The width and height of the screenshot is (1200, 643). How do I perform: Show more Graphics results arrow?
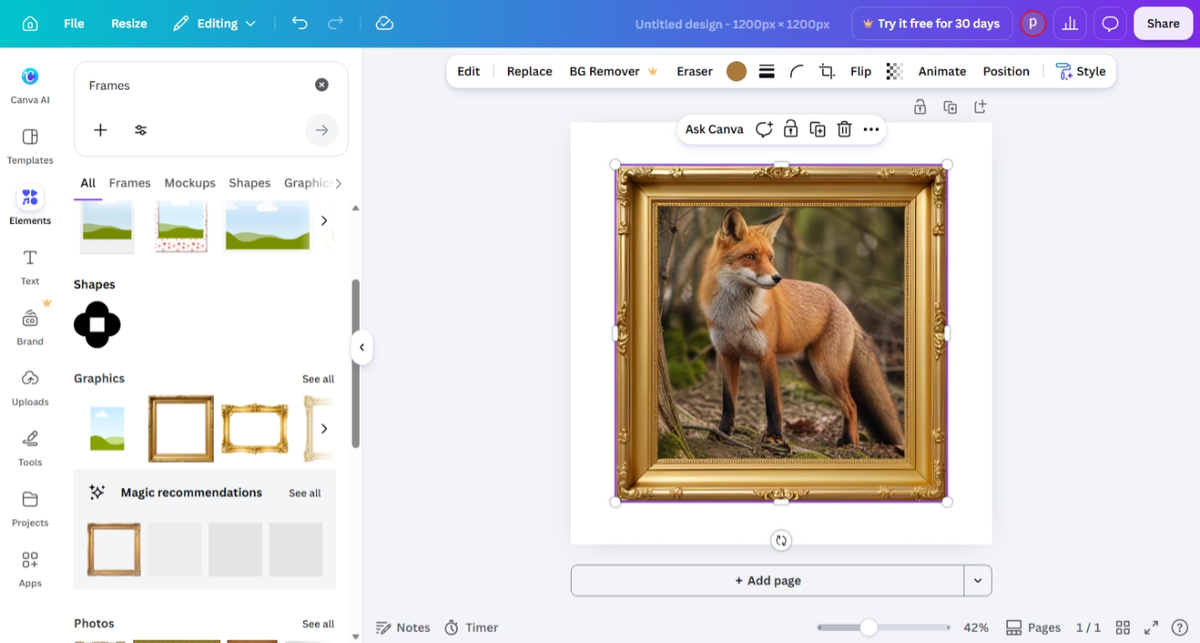(323, 428)
